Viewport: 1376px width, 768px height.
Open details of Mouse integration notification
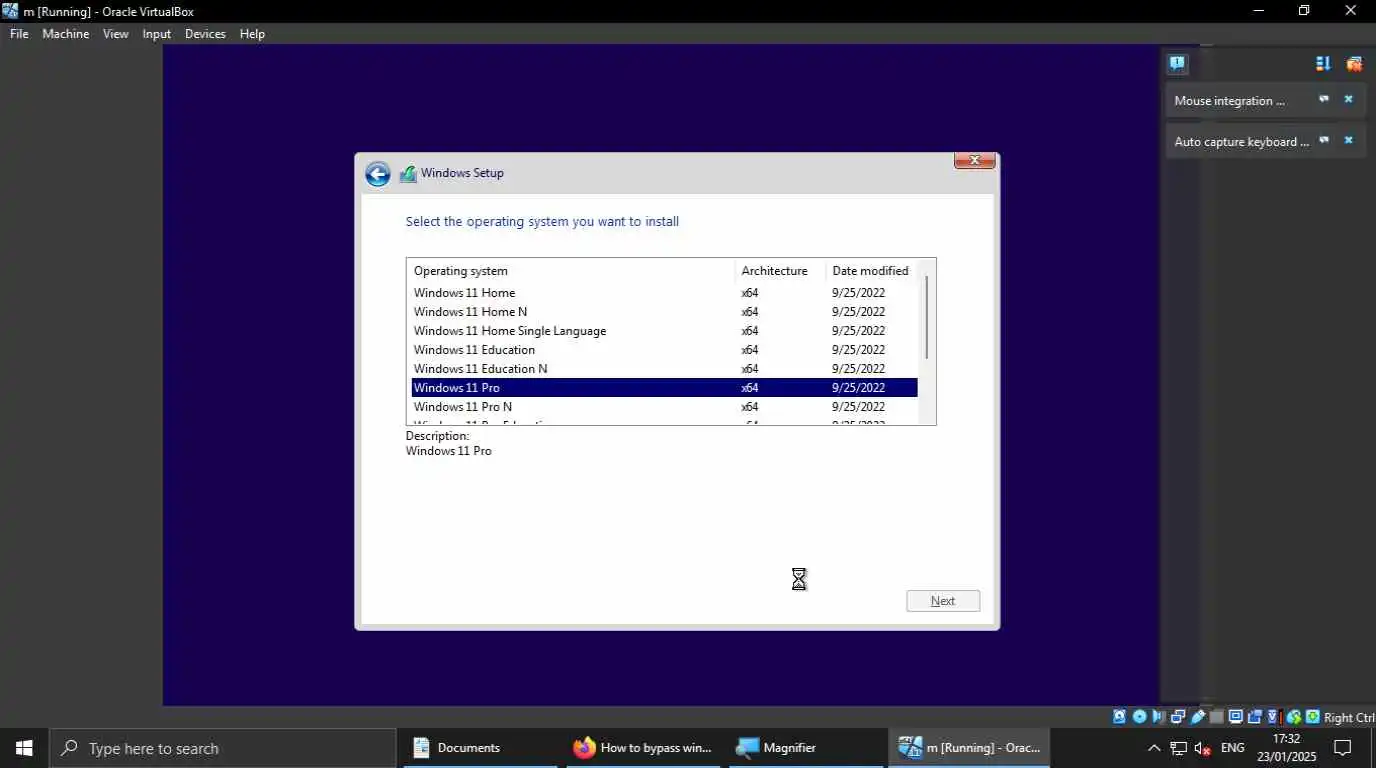point(1323,100)
